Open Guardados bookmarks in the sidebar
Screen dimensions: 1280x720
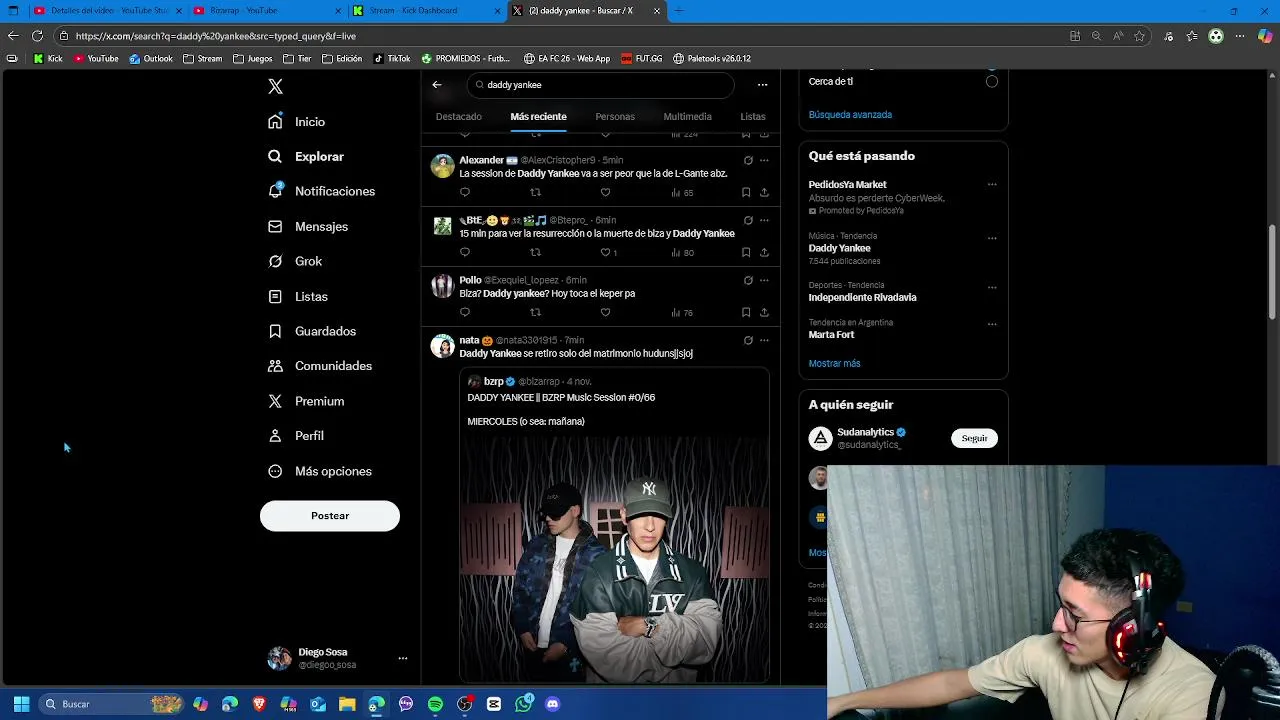point(312,331)
